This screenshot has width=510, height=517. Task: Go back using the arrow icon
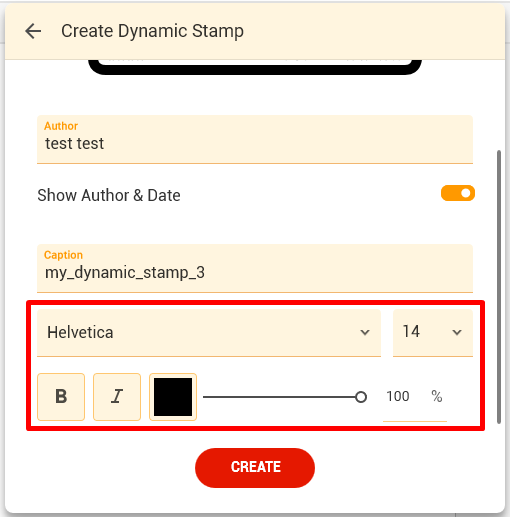[x=33, y=31]
